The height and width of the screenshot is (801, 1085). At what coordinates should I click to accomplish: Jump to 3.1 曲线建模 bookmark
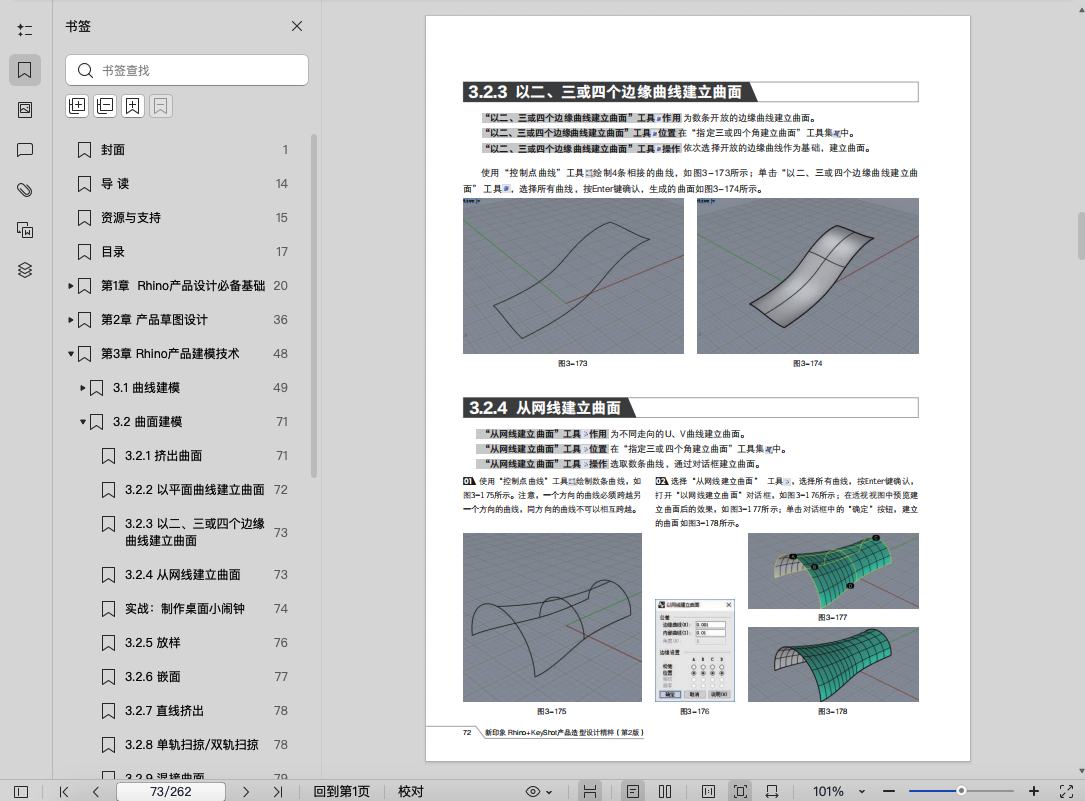coord(146,387)
